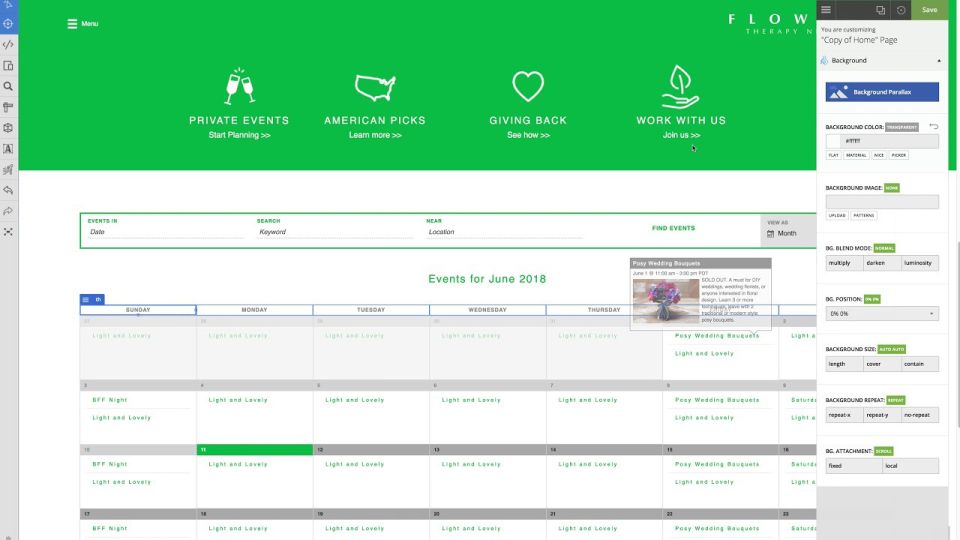Open the site Menu in the header
This screenshot has height=540, width=960.
[x=82, y=23]
